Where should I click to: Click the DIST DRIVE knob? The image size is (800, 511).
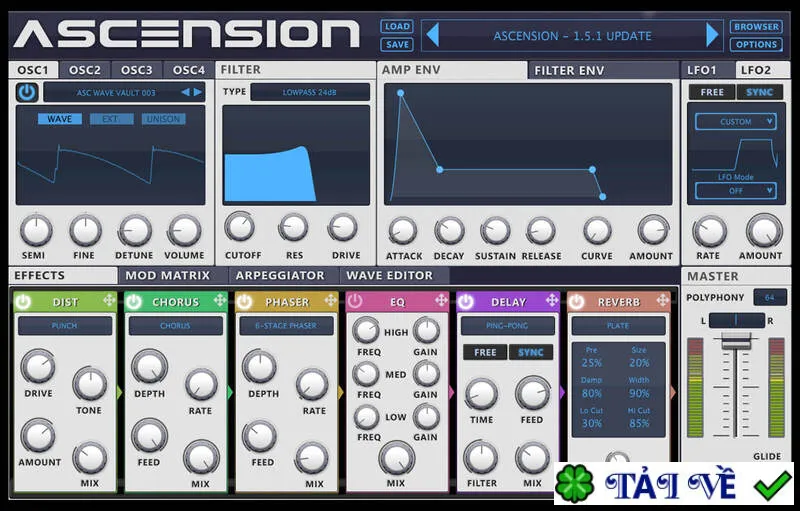38,367
